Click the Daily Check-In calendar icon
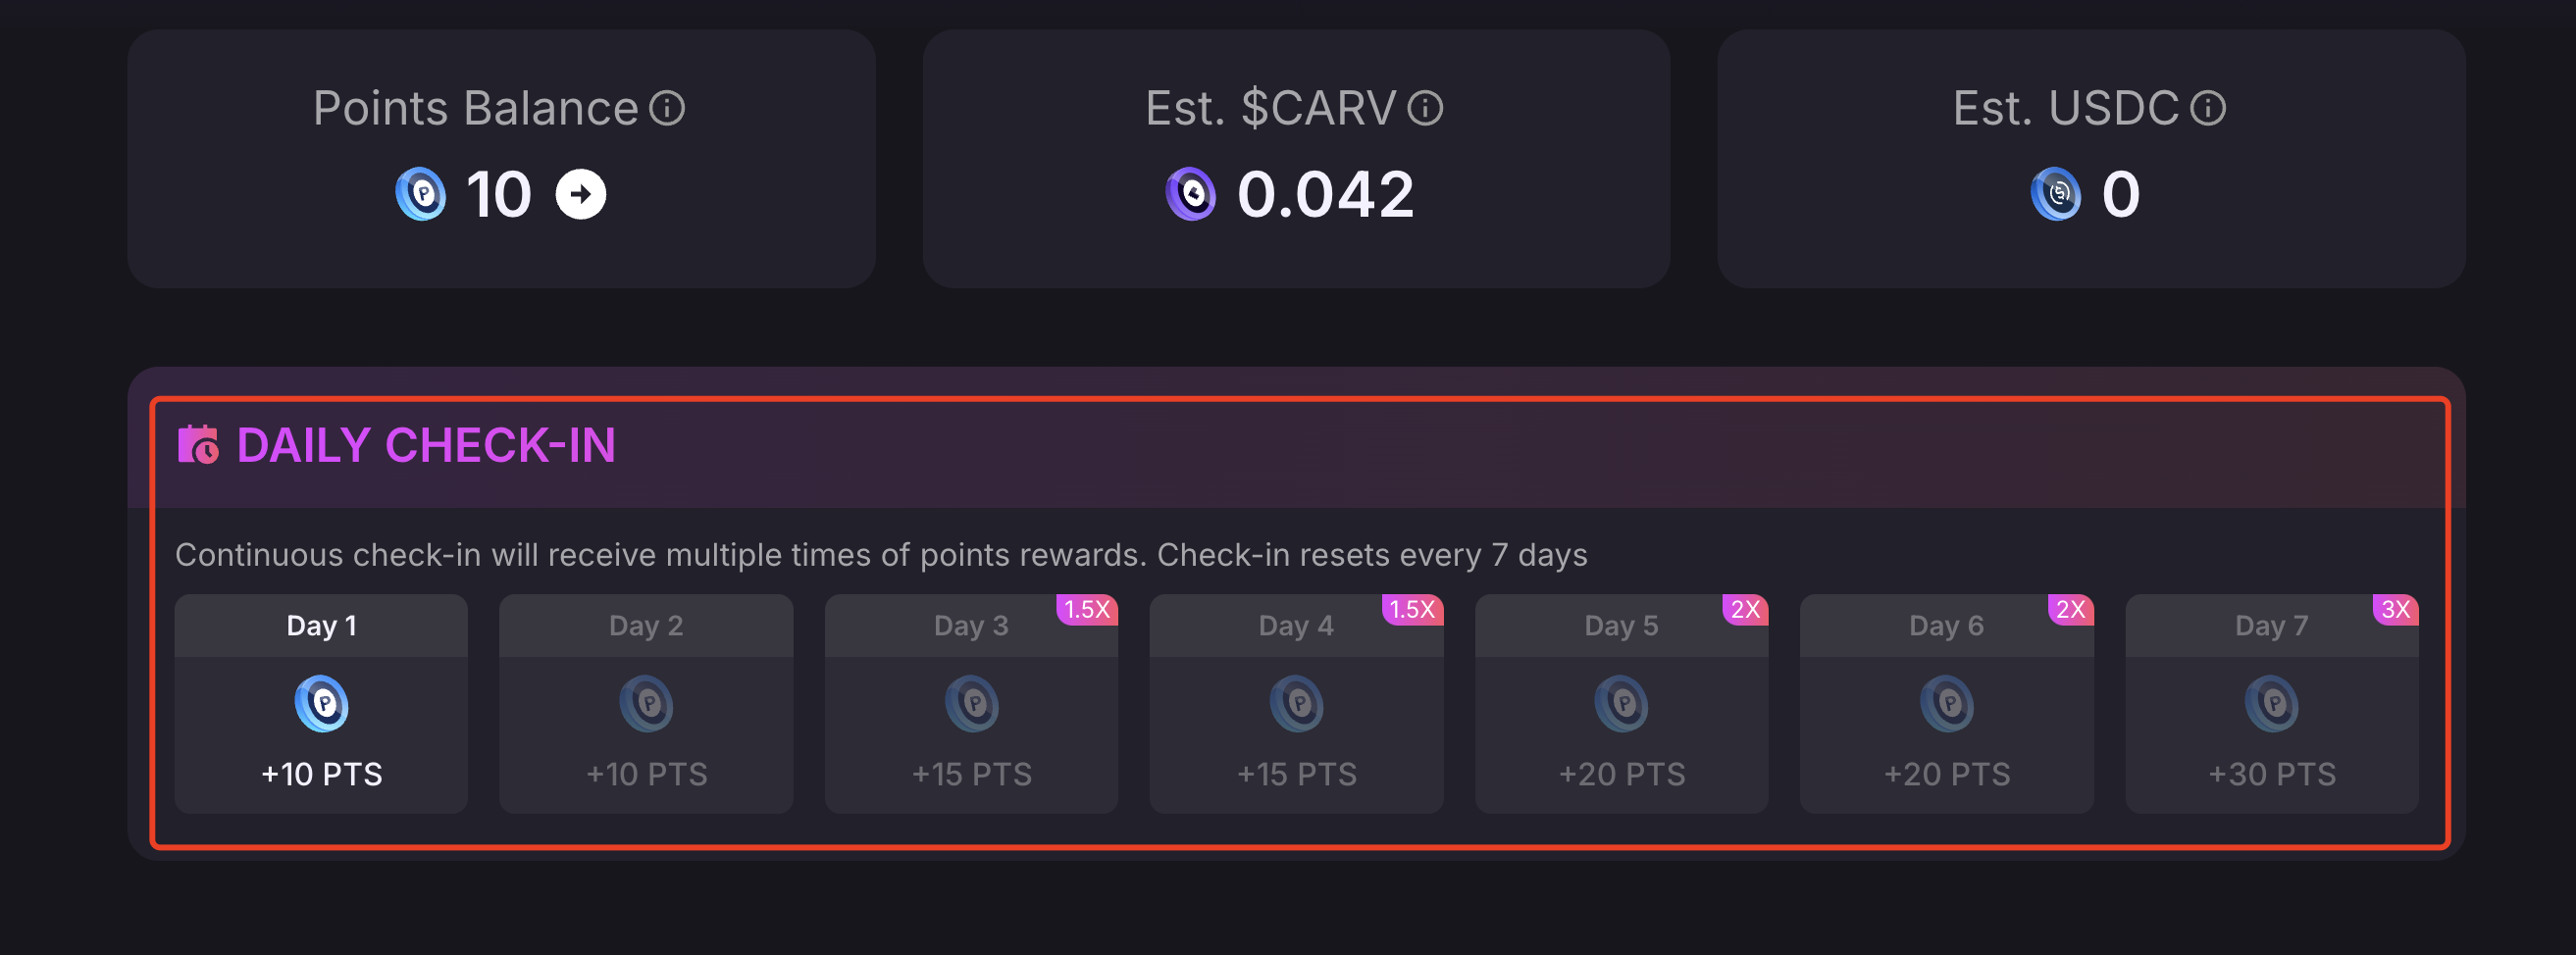Viewport: 2576px width, 955px height. [x=198, y=445]
